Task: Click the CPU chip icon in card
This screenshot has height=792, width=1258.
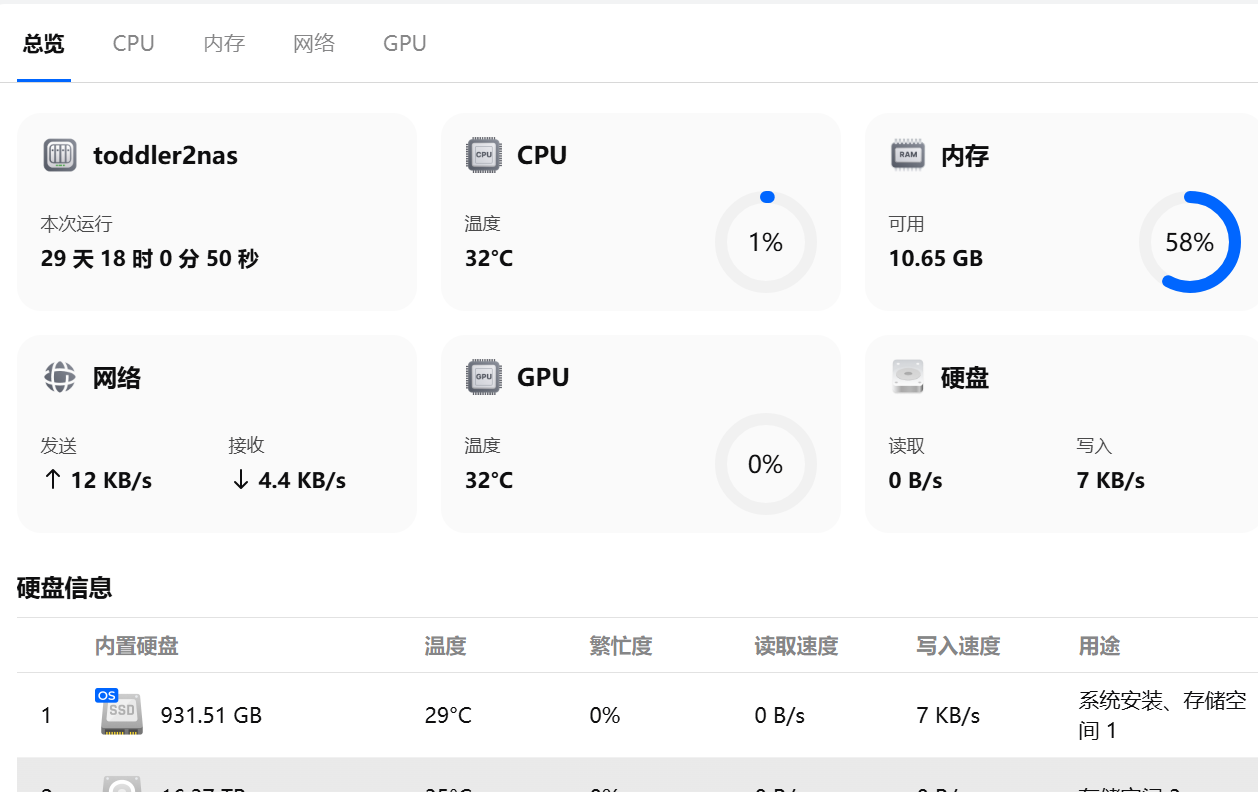Action: [x=484, y=156]
